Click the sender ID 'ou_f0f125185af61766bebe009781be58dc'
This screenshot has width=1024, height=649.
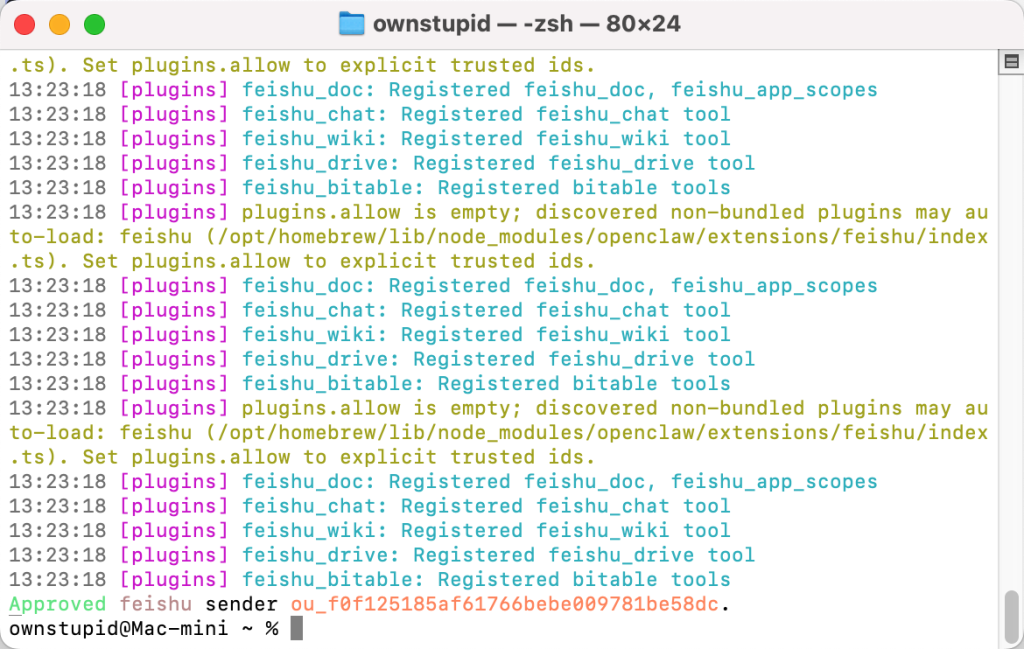[504, 604]
